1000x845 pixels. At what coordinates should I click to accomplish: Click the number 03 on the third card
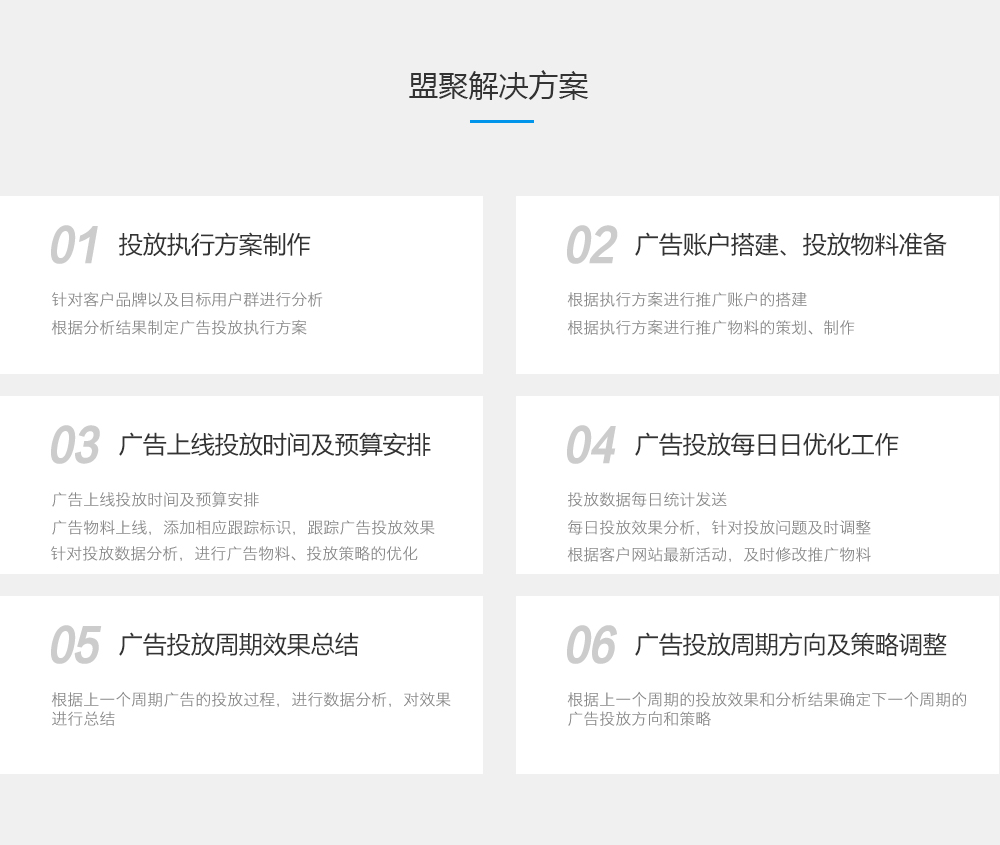point(75,446)
